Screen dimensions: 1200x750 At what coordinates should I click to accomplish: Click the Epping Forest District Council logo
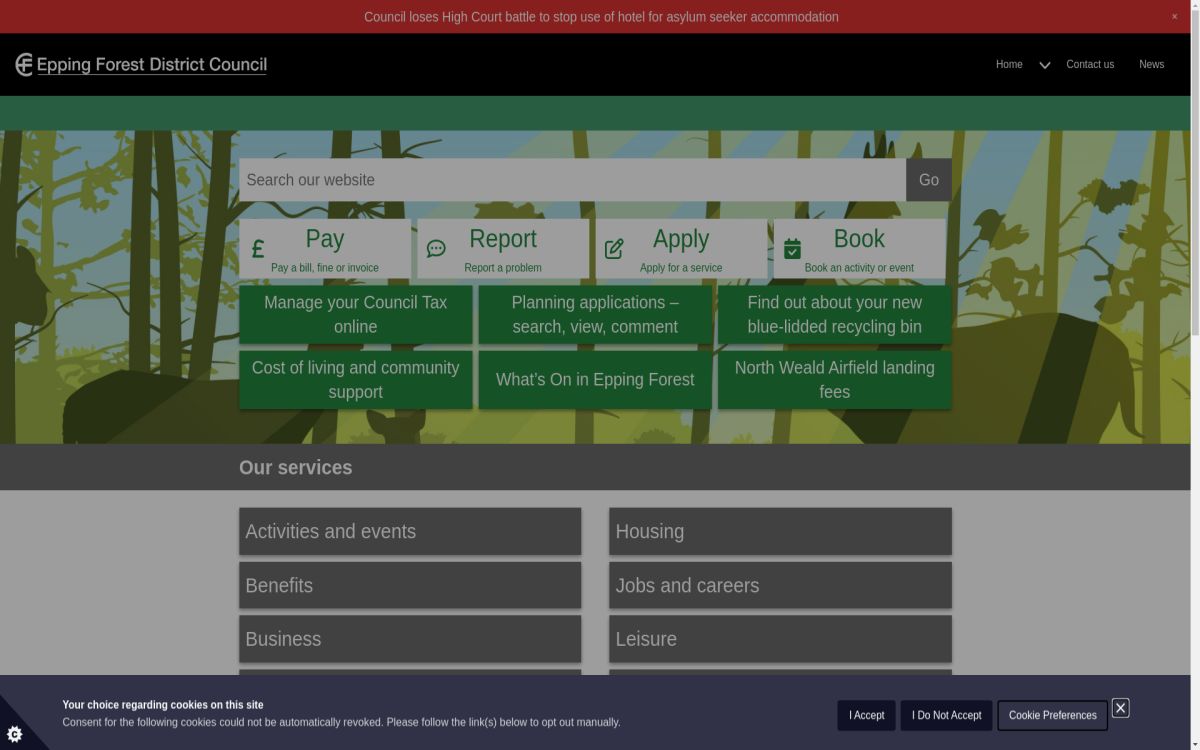point(141,65)
